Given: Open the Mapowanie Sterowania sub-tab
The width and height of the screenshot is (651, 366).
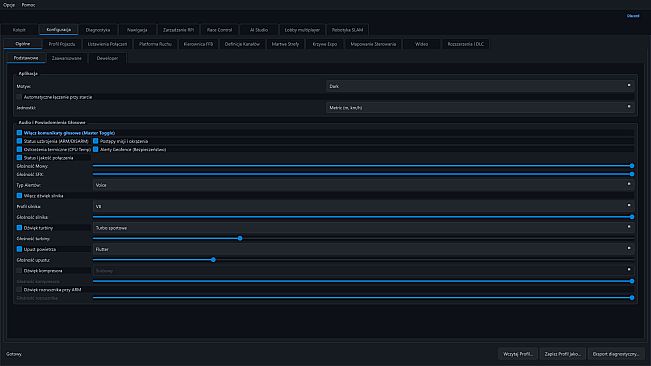Looking at the screenshot, I should (x=373, y=44).
